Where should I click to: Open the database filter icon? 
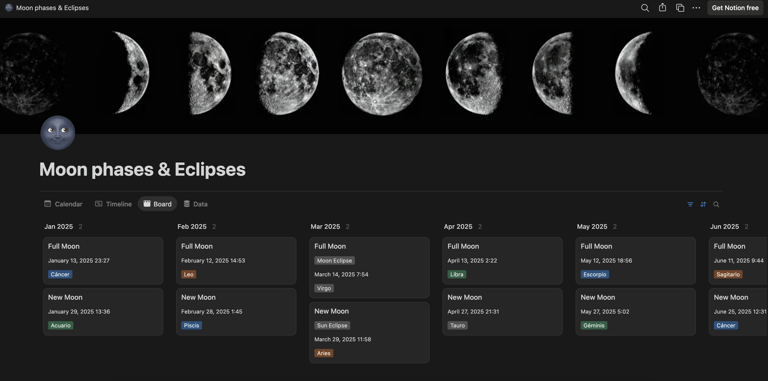(x=690, y=204)
